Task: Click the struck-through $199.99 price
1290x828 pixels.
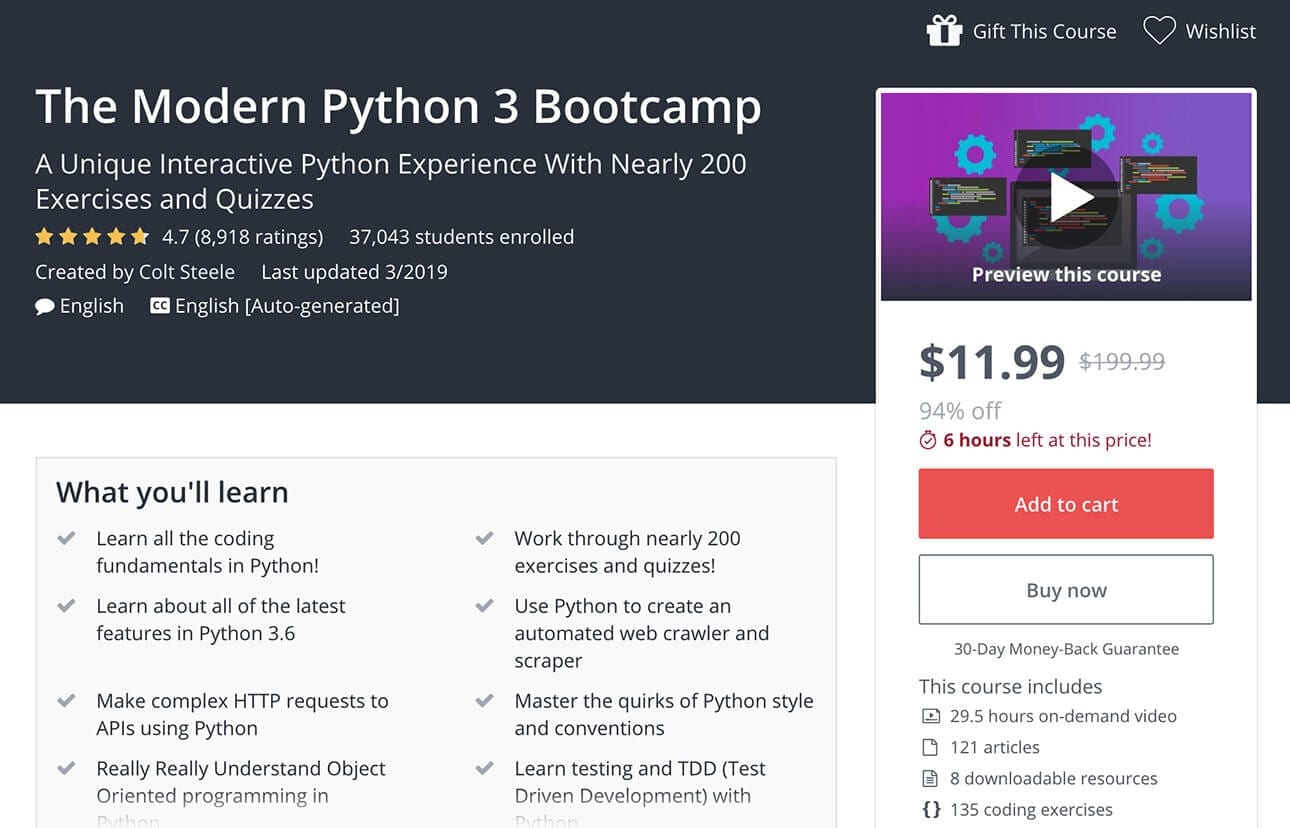Action: [x=1122, y=362]
